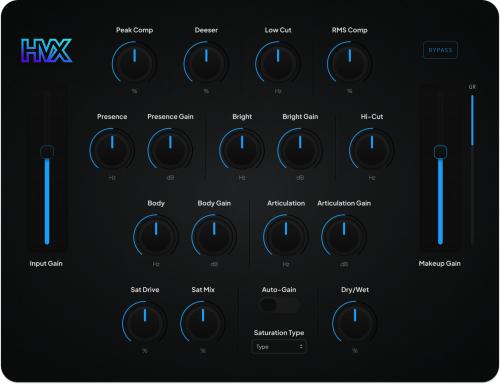Click the Low Cut Hz value field
This screenshot has height=384, width=500.
(x=278, y=91)
